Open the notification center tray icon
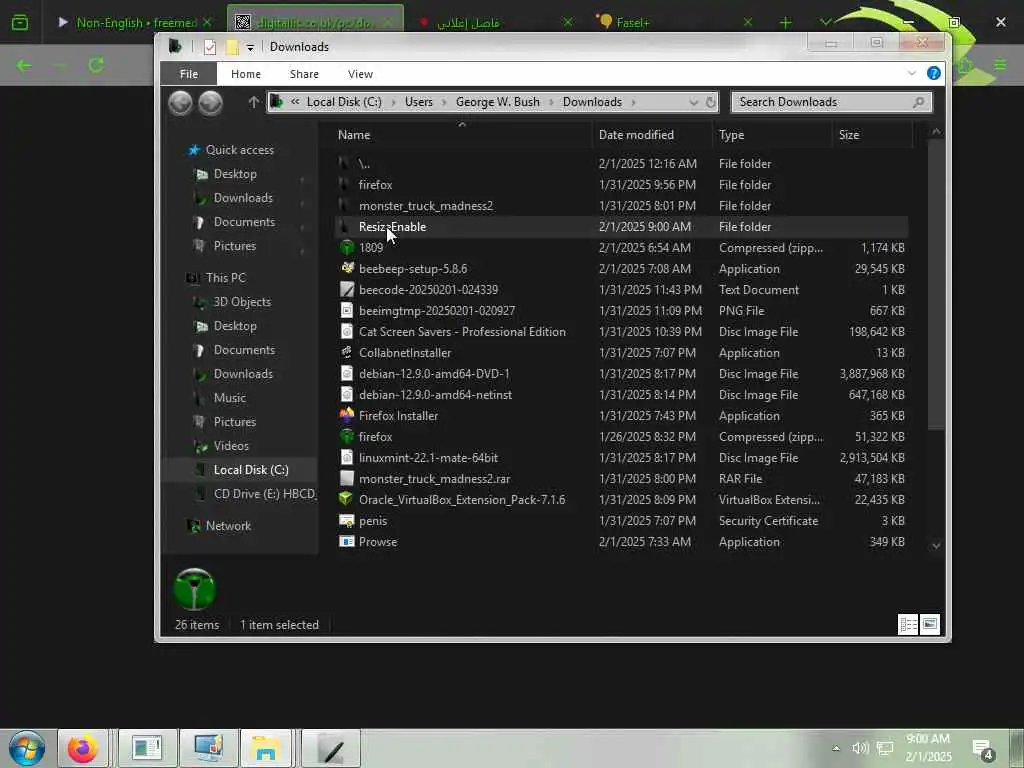Screen dimensions: 1024x768 (982, 750)
